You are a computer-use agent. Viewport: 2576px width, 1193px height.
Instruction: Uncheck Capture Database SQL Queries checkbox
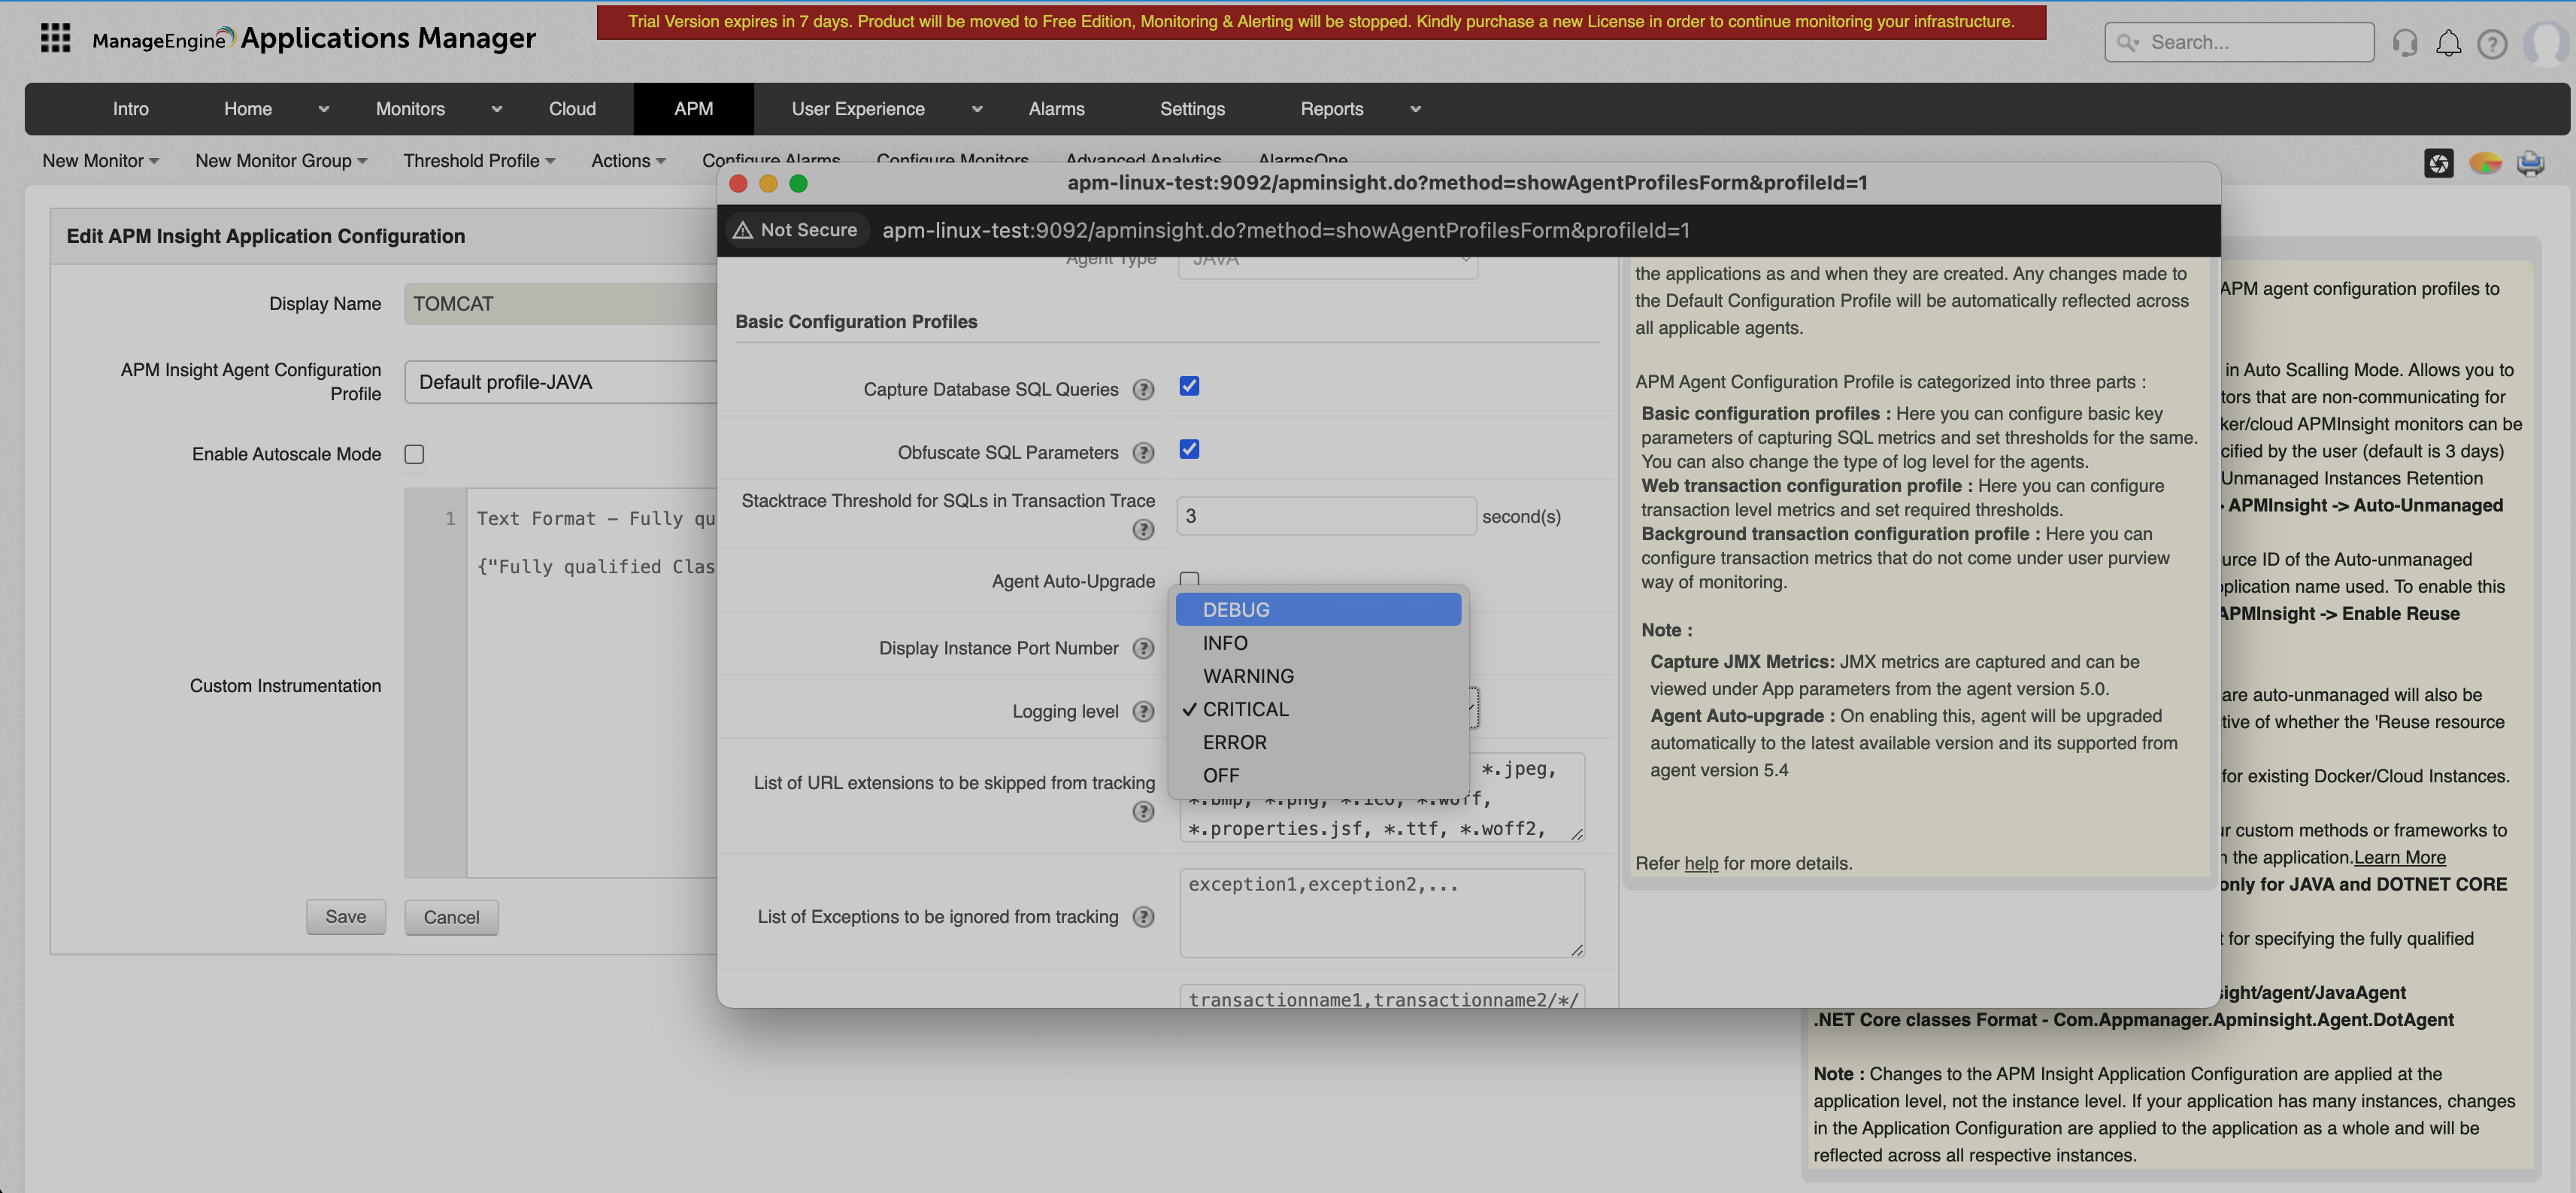(x=1189, y=386)
